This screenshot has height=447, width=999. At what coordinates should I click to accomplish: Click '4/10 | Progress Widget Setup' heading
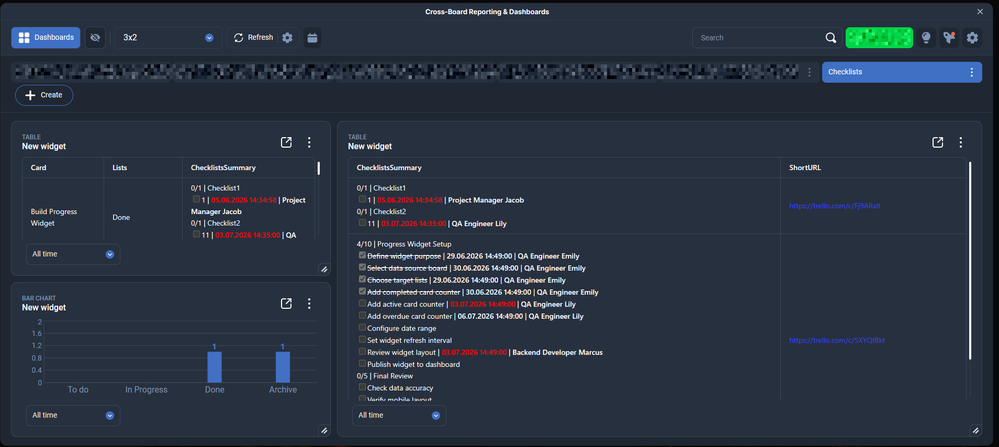click(404, 244)
